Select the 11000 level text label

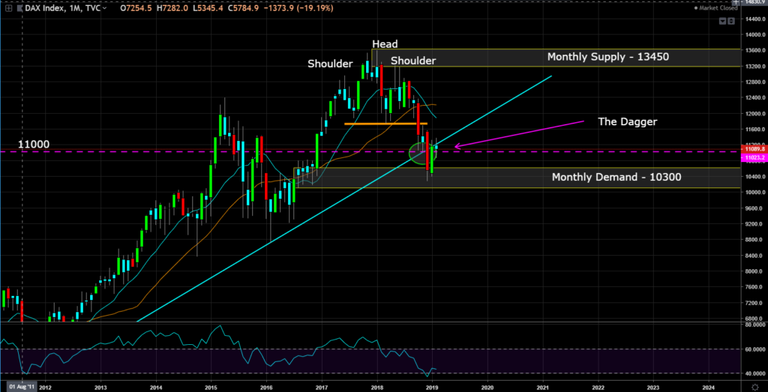(34, 144)
